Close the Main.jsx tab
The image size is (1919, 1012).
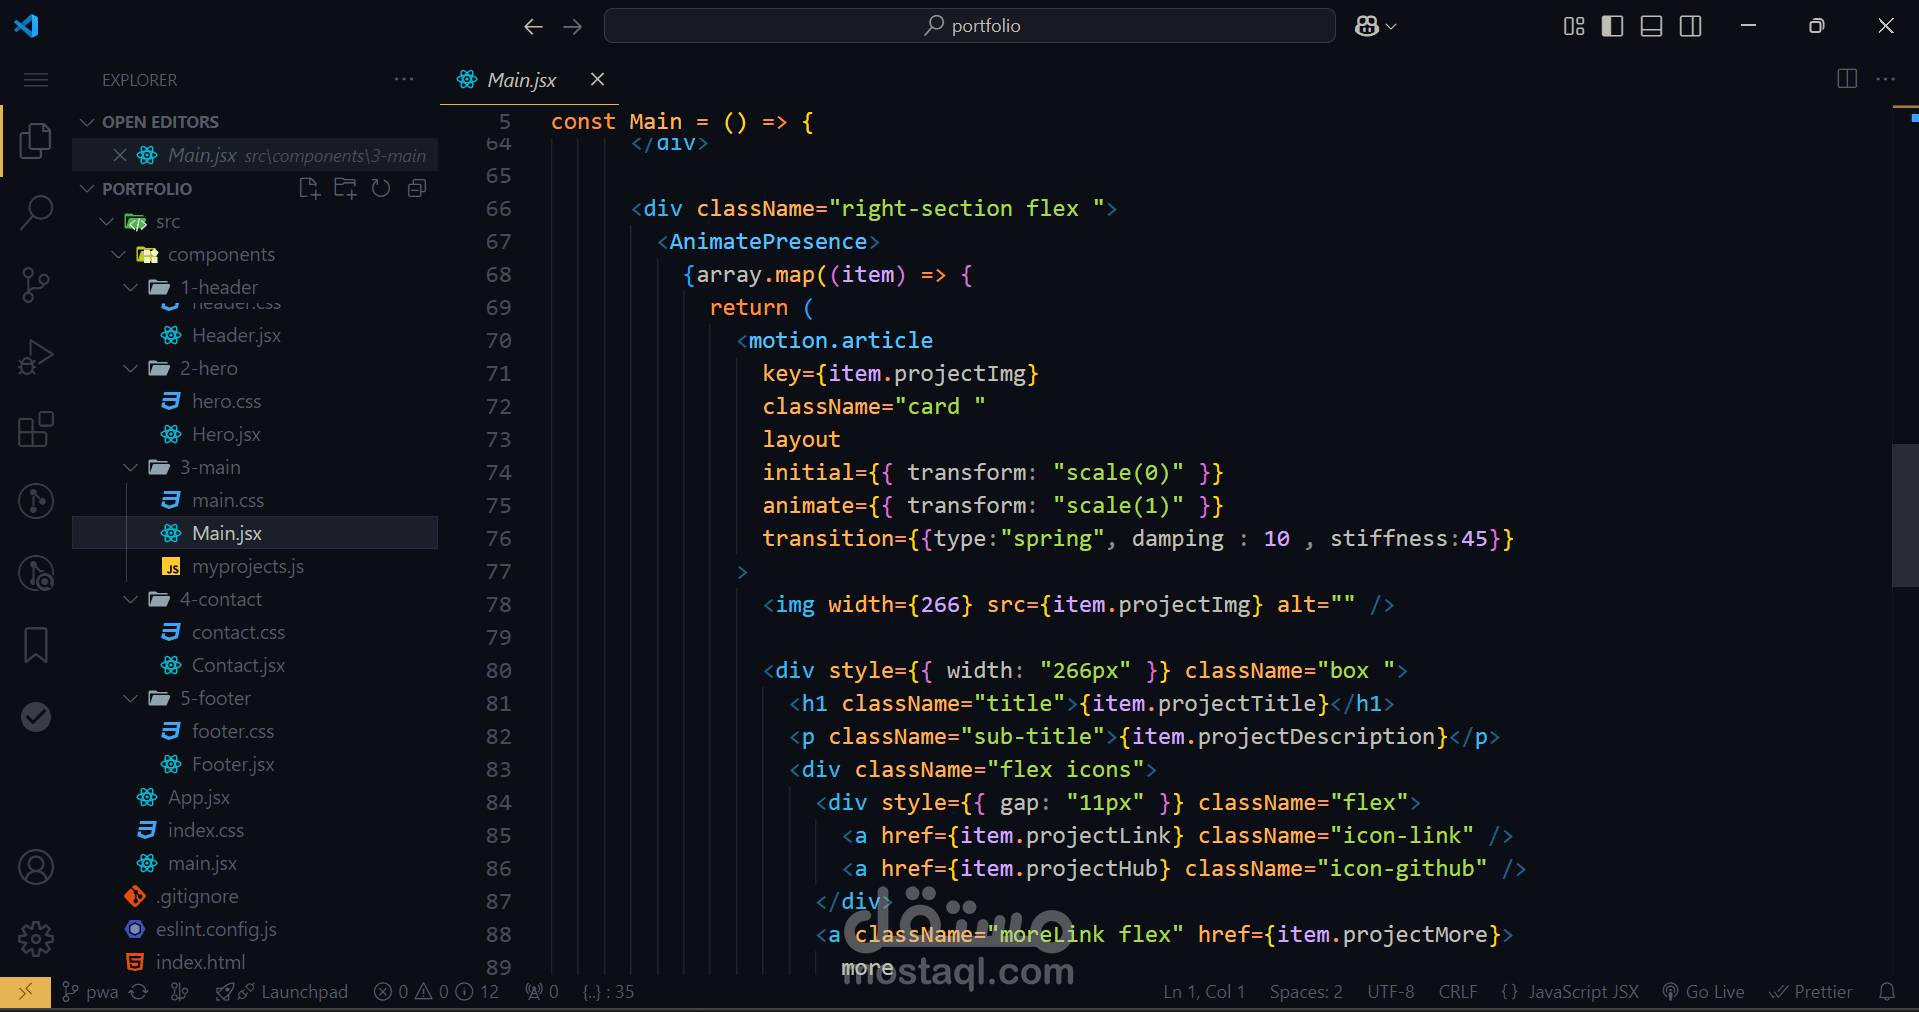pyautogui.click(x=597, y=79)
